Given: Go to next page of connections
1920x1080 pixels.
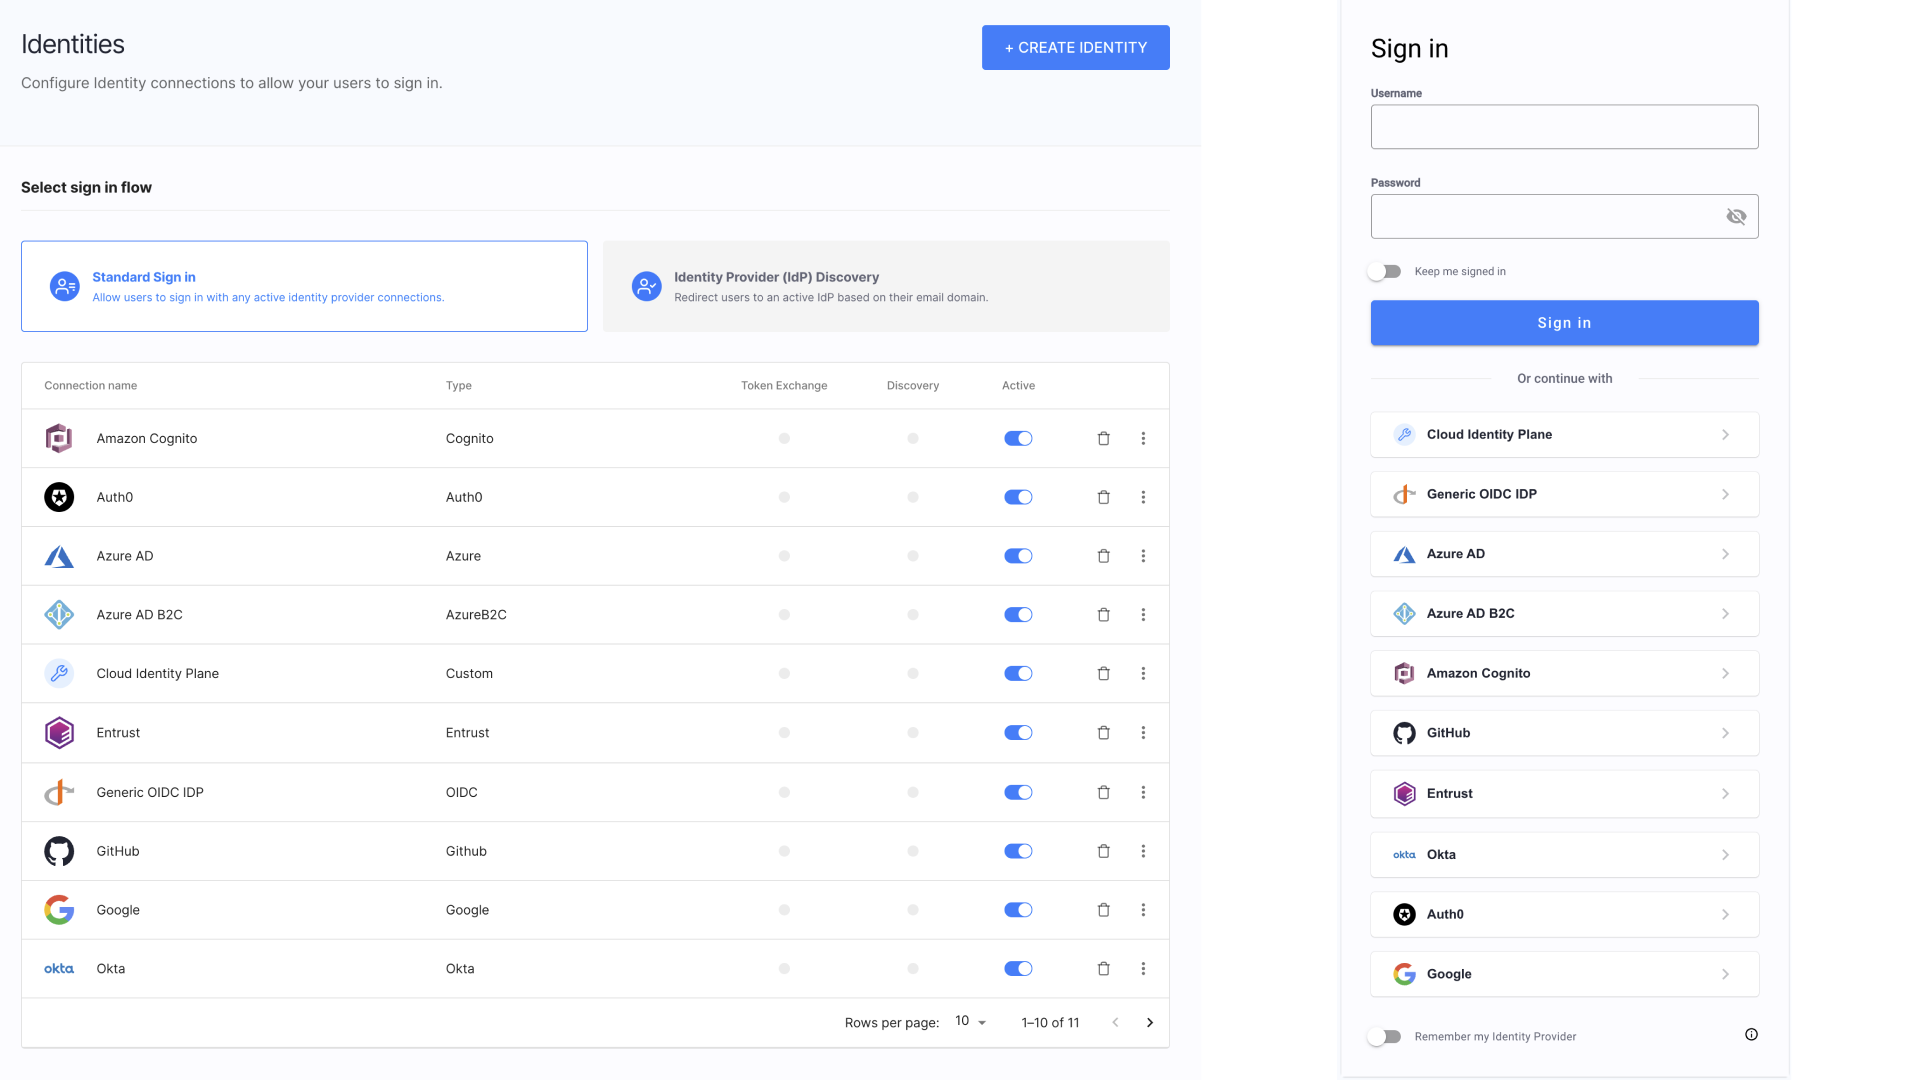Looking at the screenshot, I should tap(1150, 1023).
